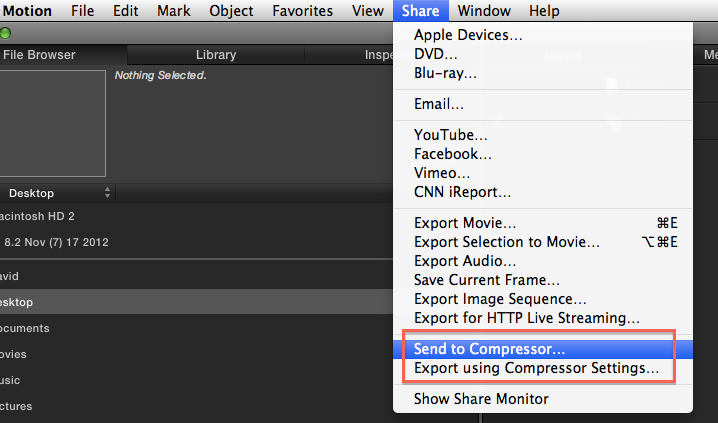Choose Send to Compressor…

click(543, 349)
